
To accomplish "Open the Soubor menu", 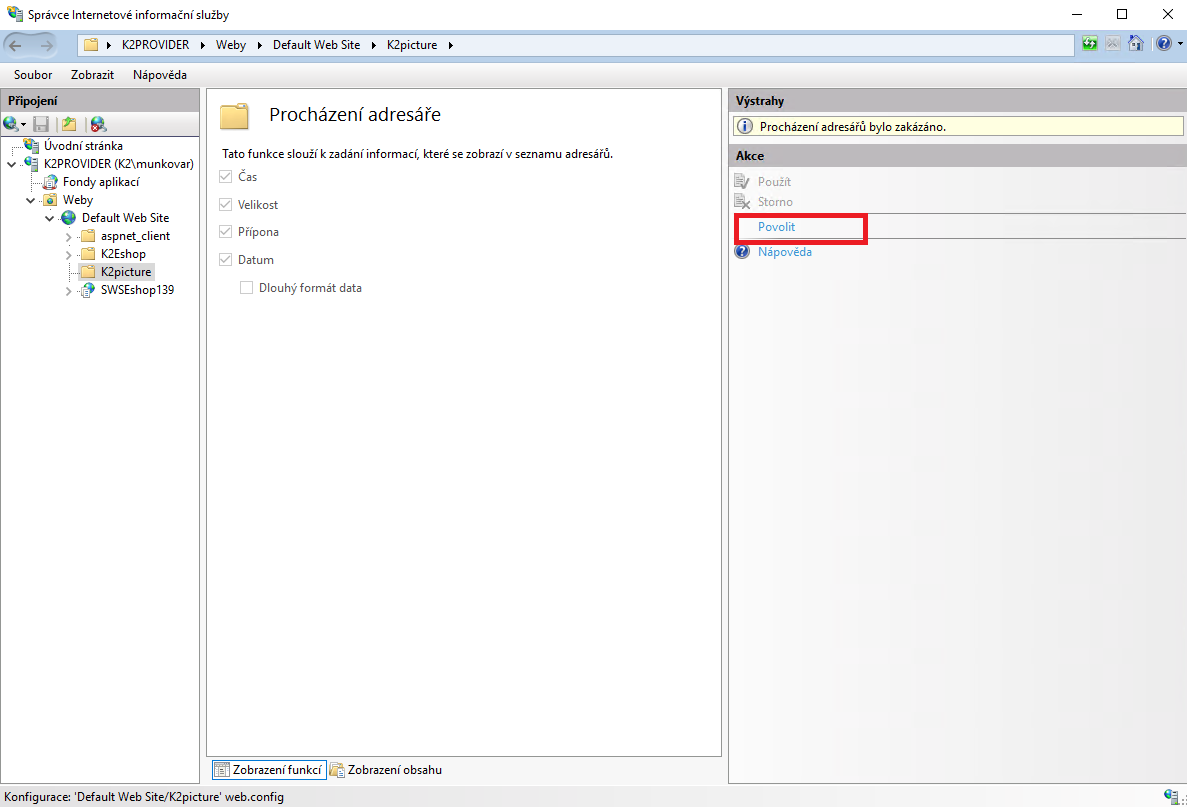I will pos(33,75).
